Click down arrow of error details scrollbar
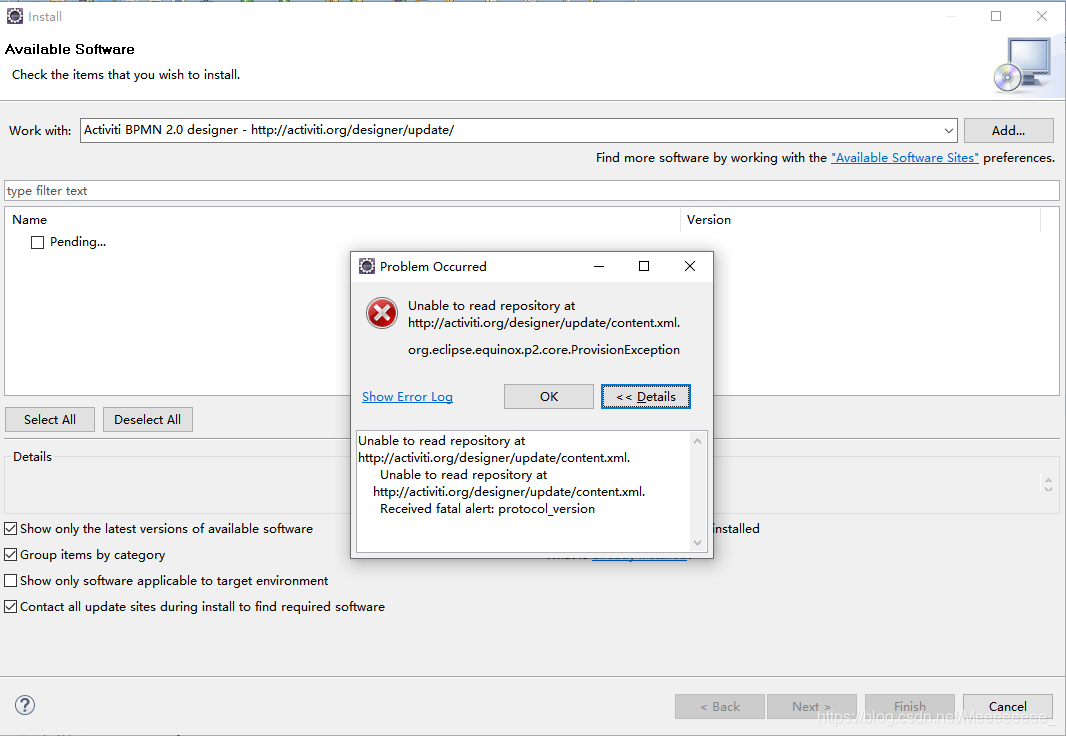 [698, 542]
